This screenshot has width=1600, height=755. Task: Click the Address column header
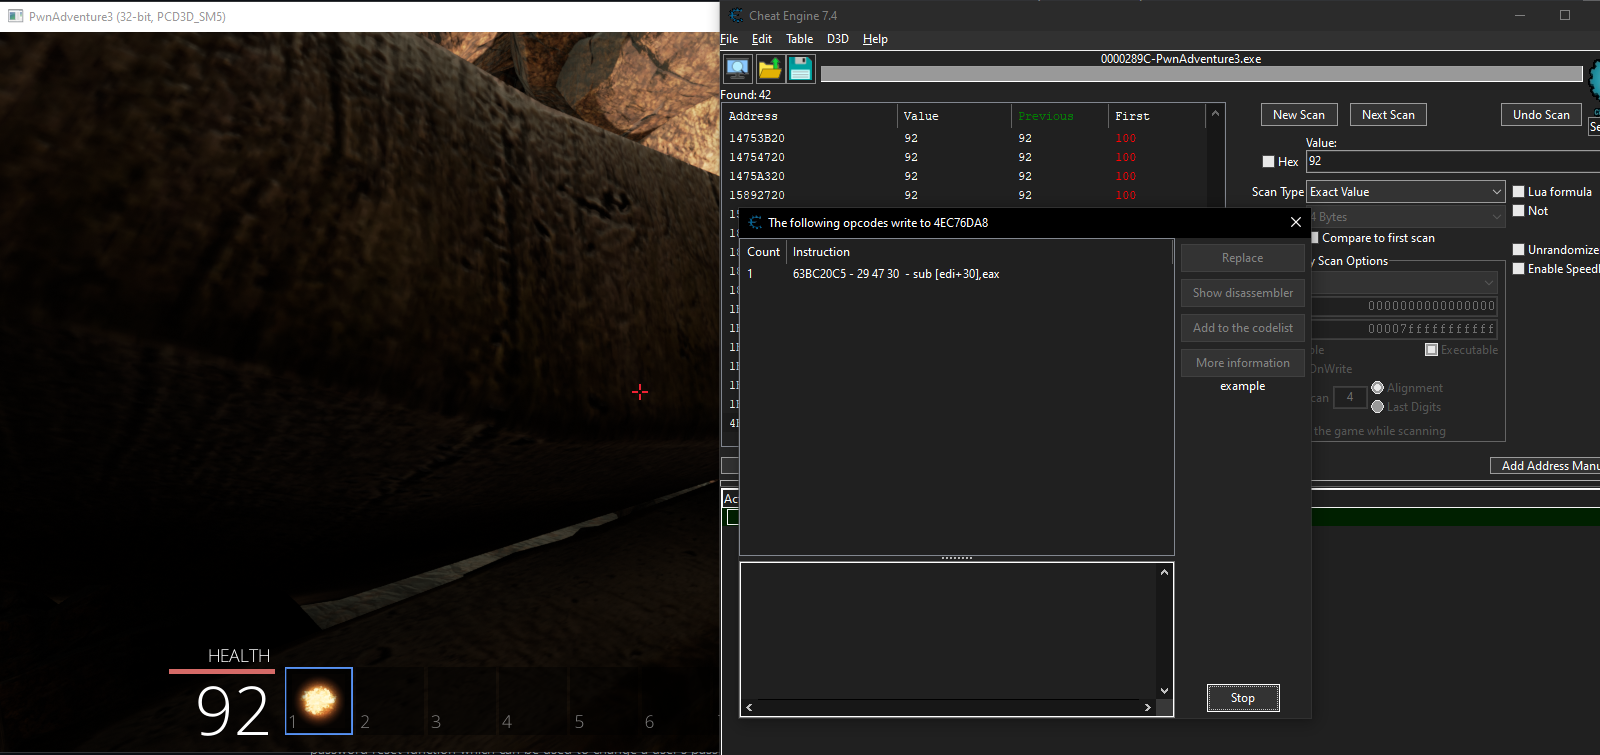pos(810,116)
